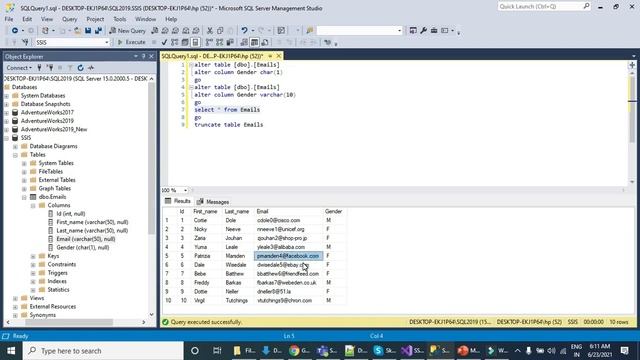
Task: Click the Navigate Backward icon
Action: click(15, 31)
